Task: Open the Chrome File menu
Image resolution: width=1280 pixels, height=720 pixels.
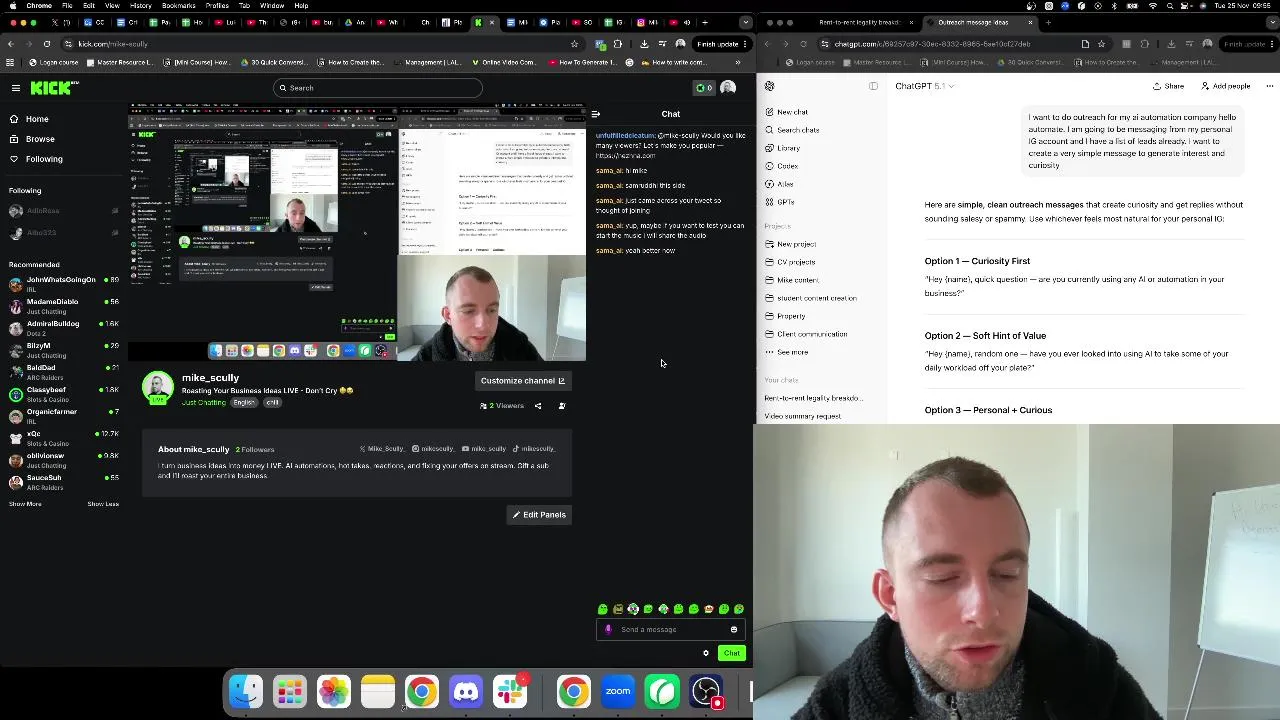Action: [67, 6]
